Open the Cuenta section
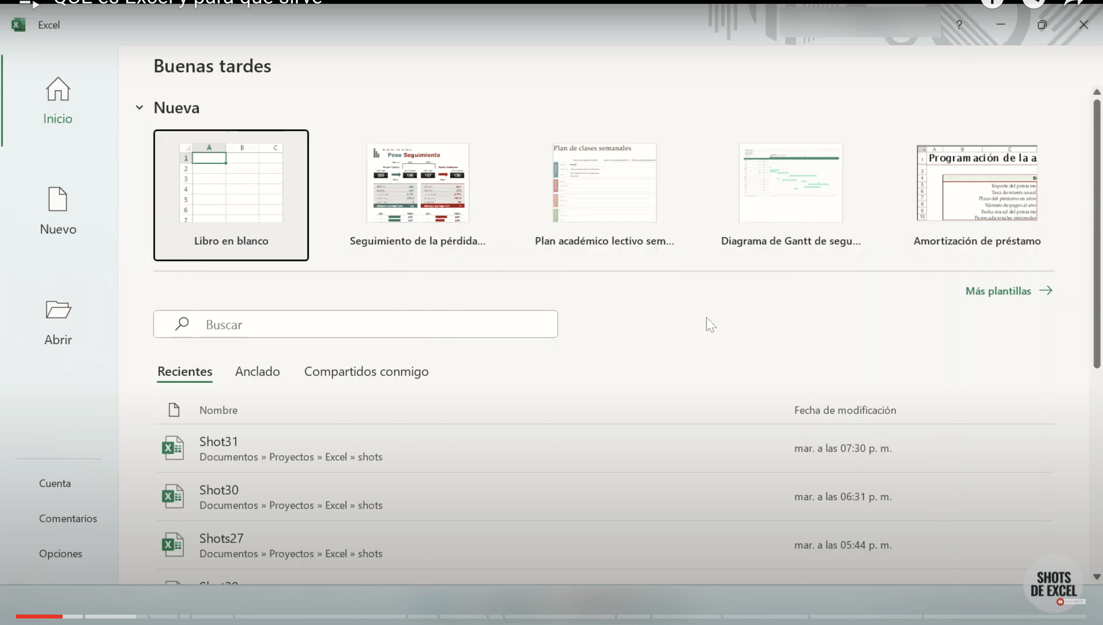The width and height of the screenshot is (1103, 625). click(x=55, y=483)
